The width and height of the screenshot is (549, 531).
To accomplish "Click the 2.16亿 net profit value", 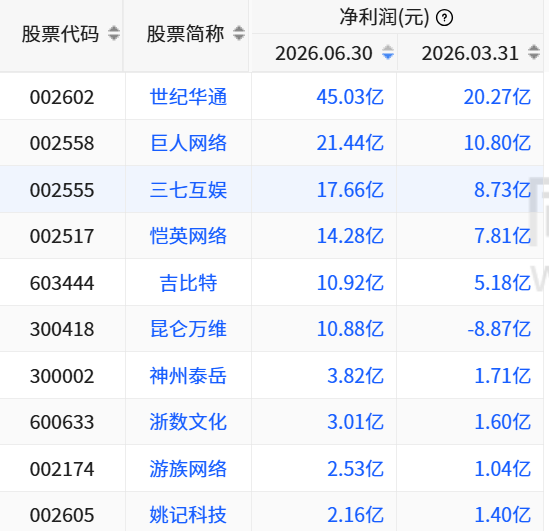I will click(x=355, y=515).
